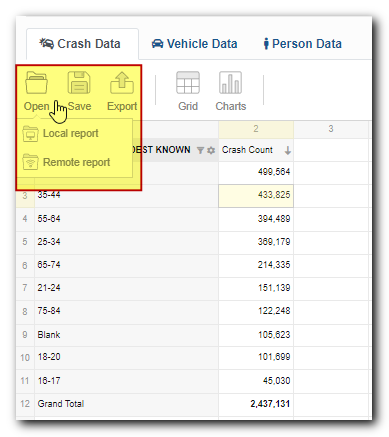
Task: Select Remote report from Open menu
Action: (75, 162)
